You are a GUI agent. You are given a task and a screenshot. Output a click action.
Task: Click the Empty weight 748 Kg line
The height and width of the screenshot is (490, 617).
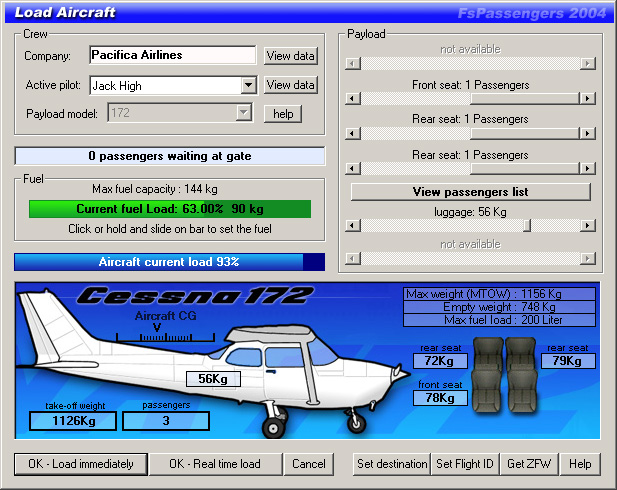[499, 307]
